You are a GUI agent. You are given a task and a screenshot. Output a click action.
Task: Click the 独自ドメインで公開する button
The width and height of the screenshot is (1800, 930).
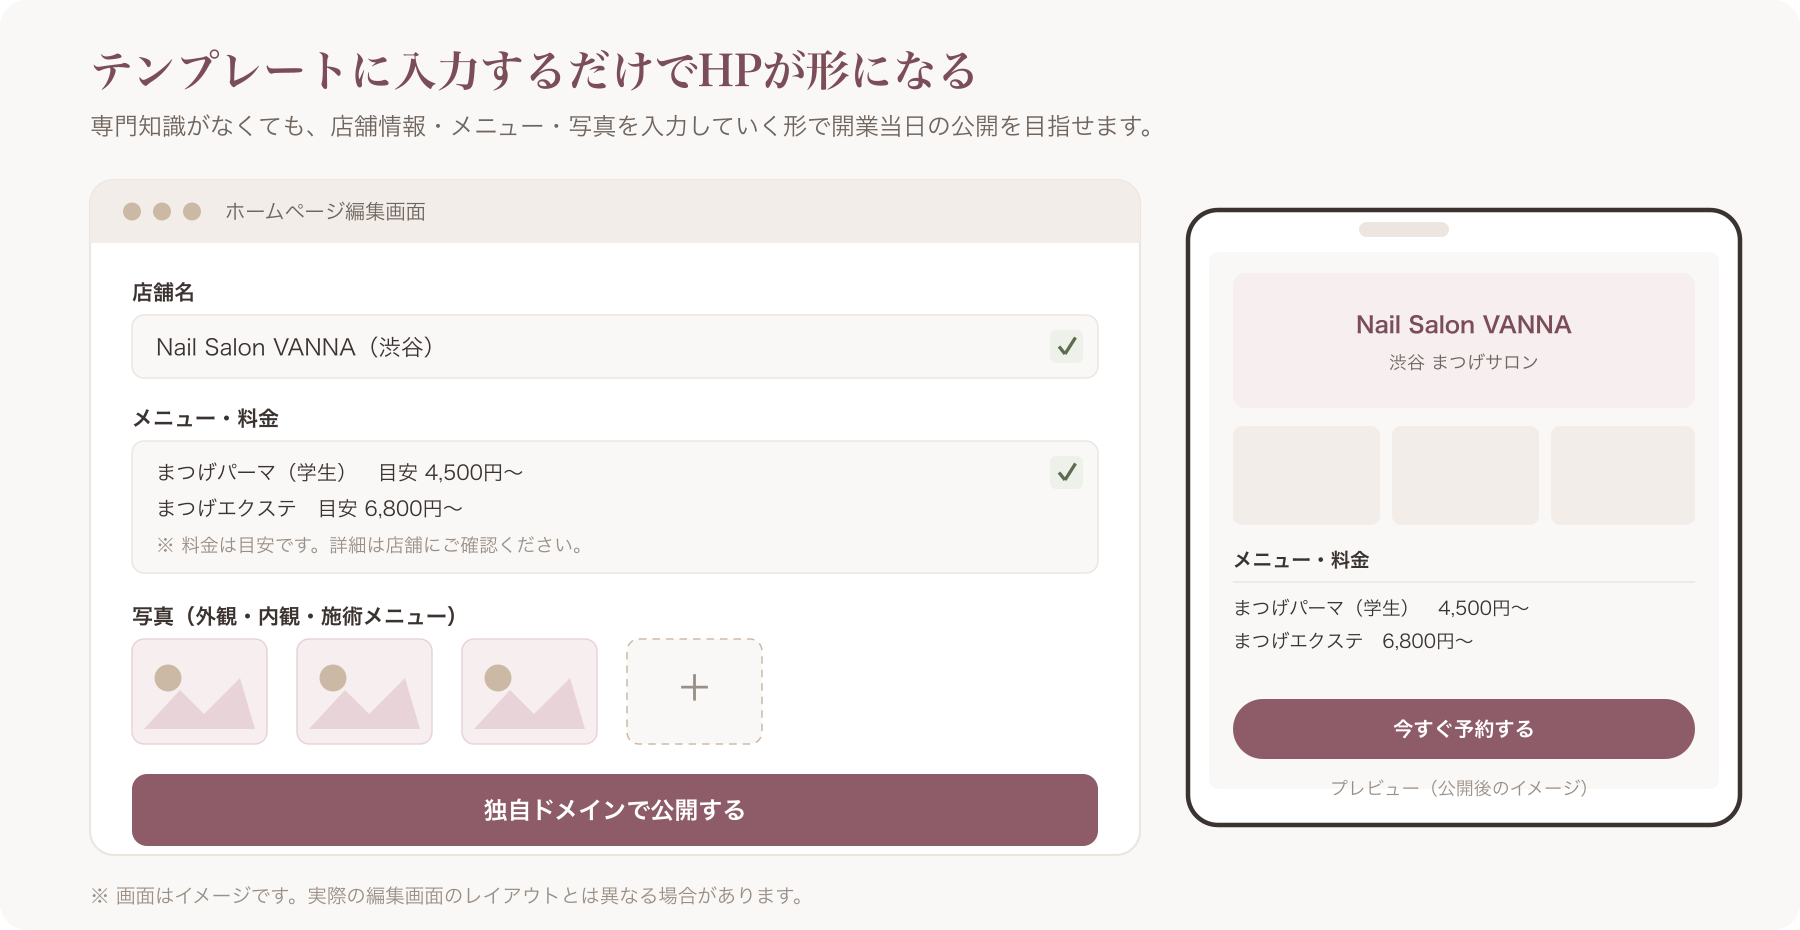[615, 810]
